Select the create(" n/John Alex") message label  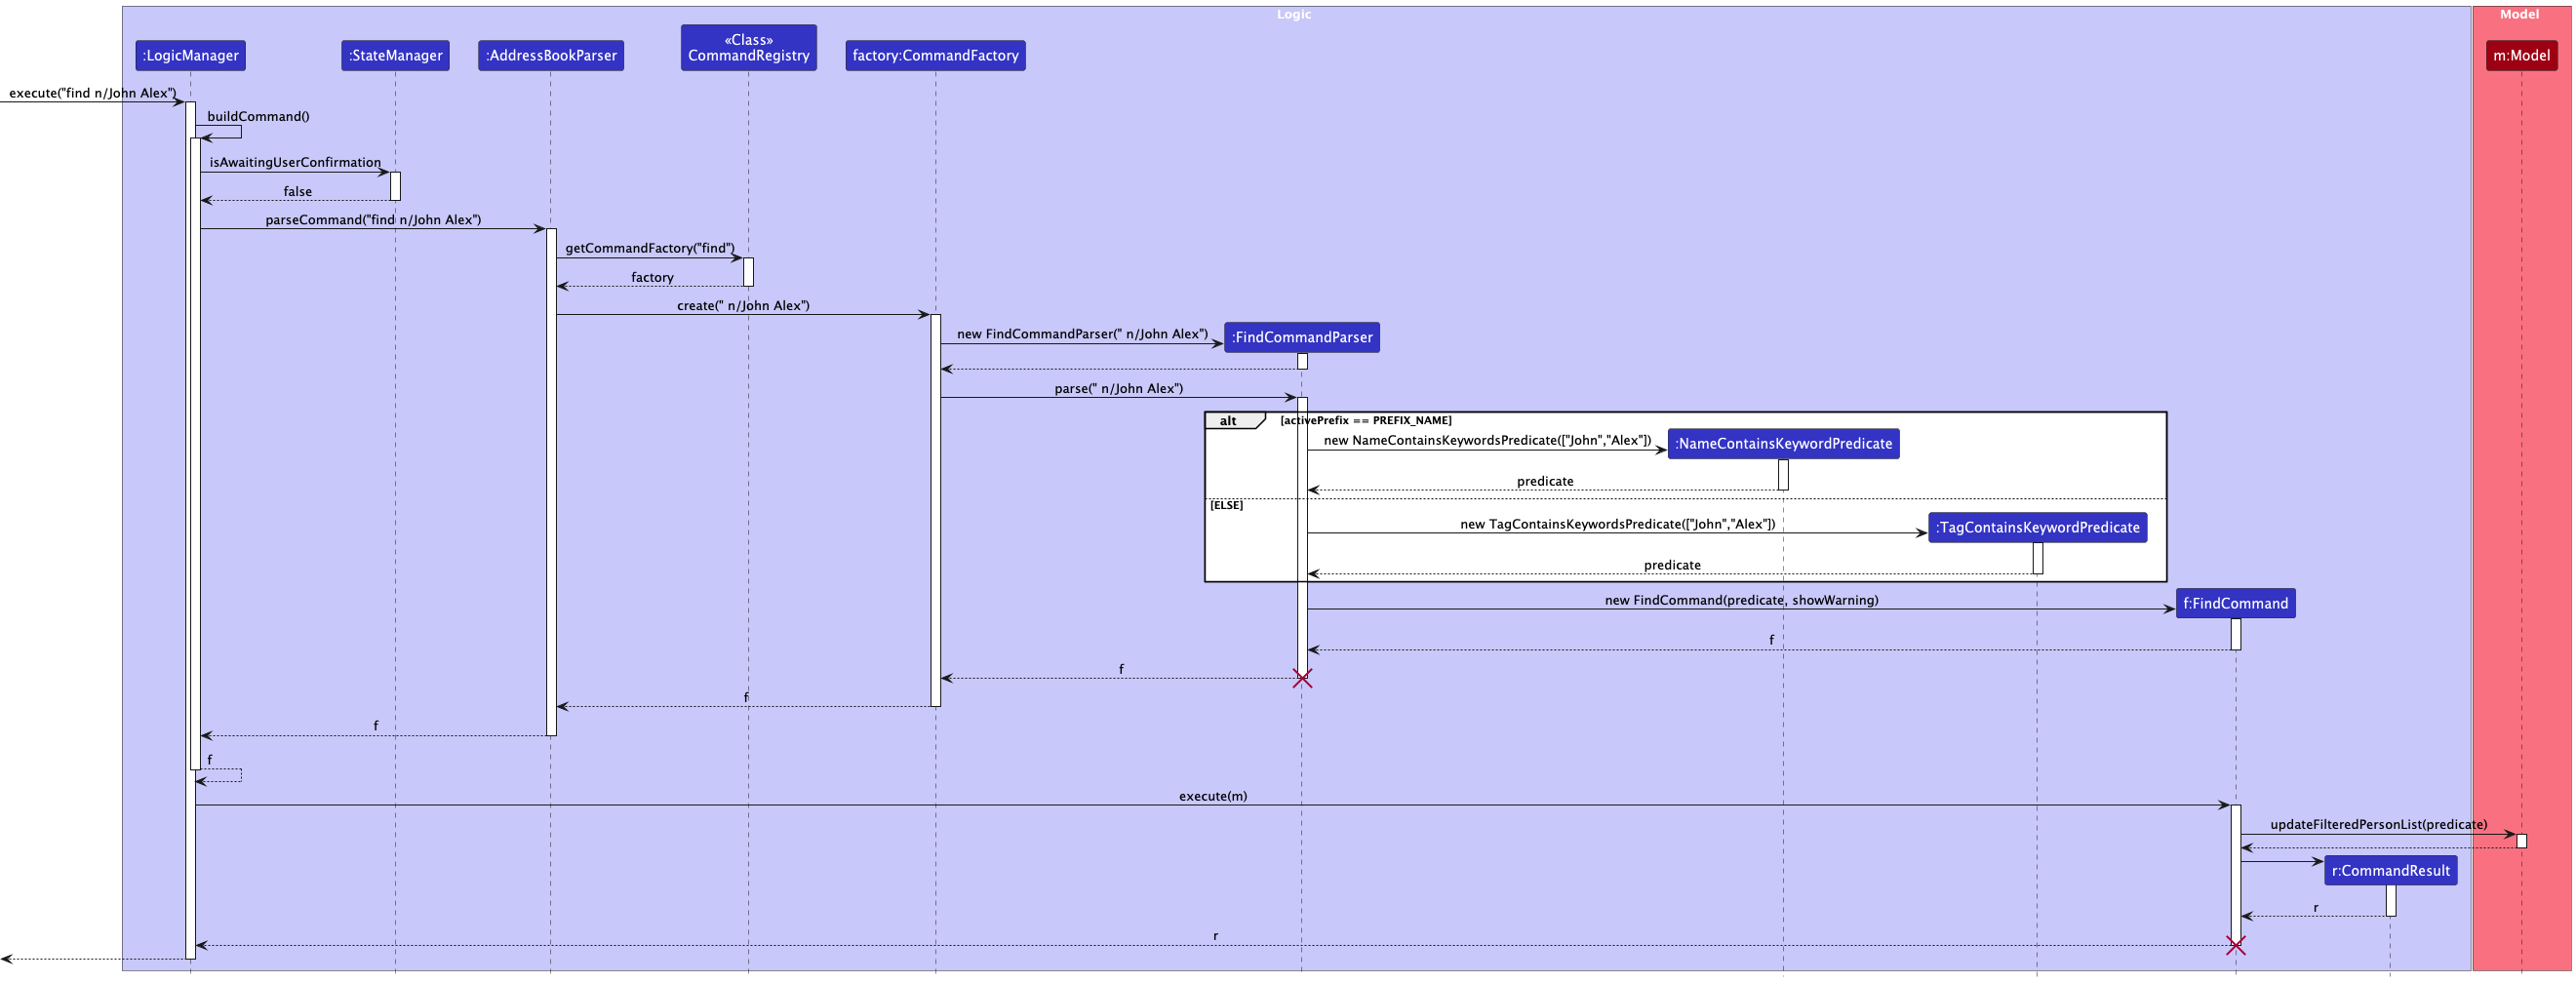pos(743,306)
